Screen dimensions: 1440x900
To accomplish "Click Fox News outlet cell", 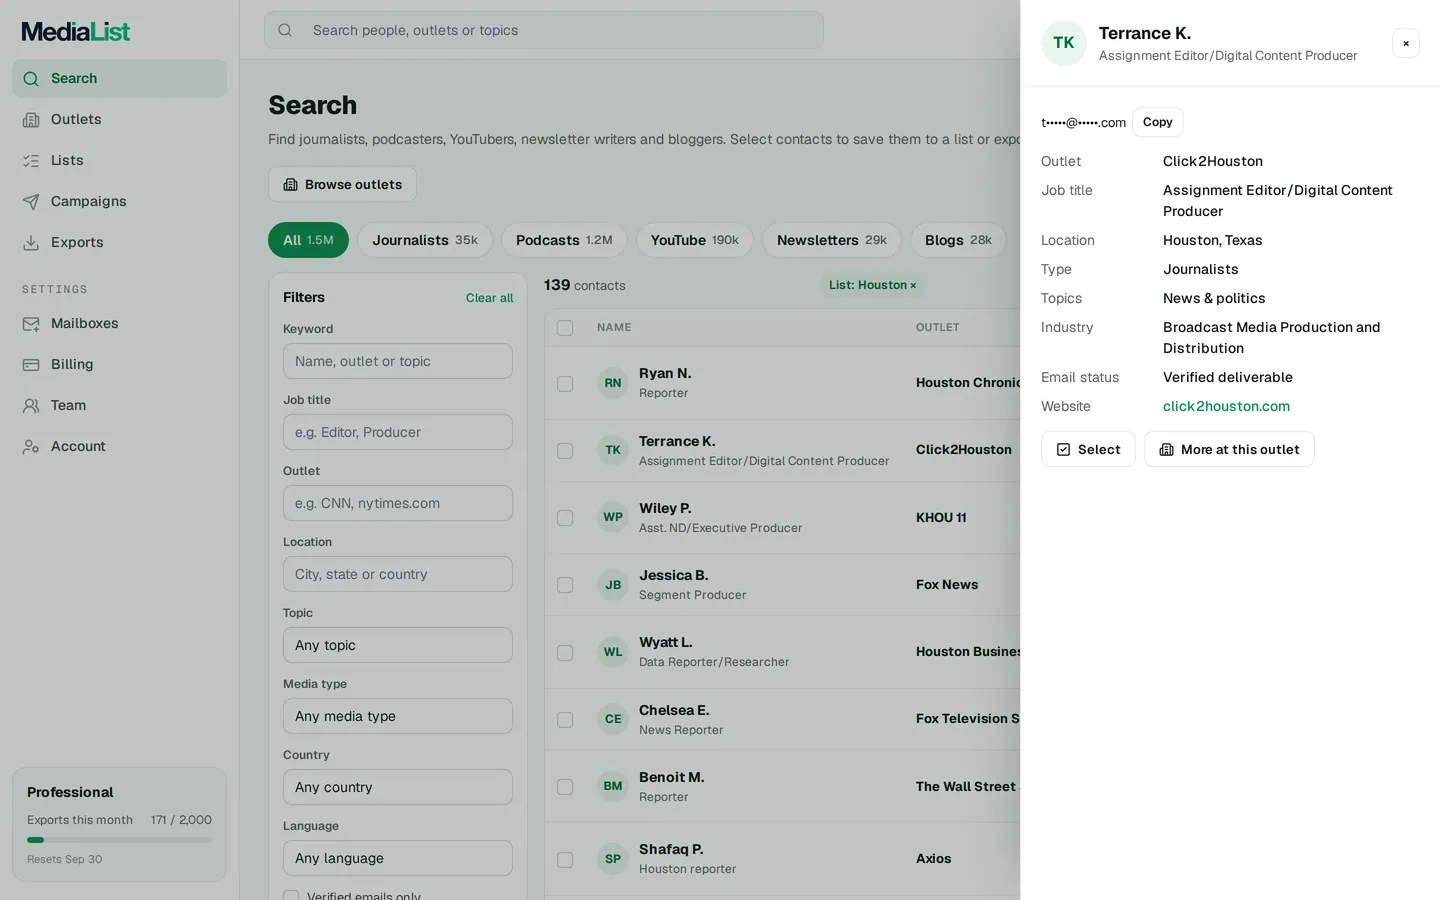I will pyautogui.click(x=947, y=585).
